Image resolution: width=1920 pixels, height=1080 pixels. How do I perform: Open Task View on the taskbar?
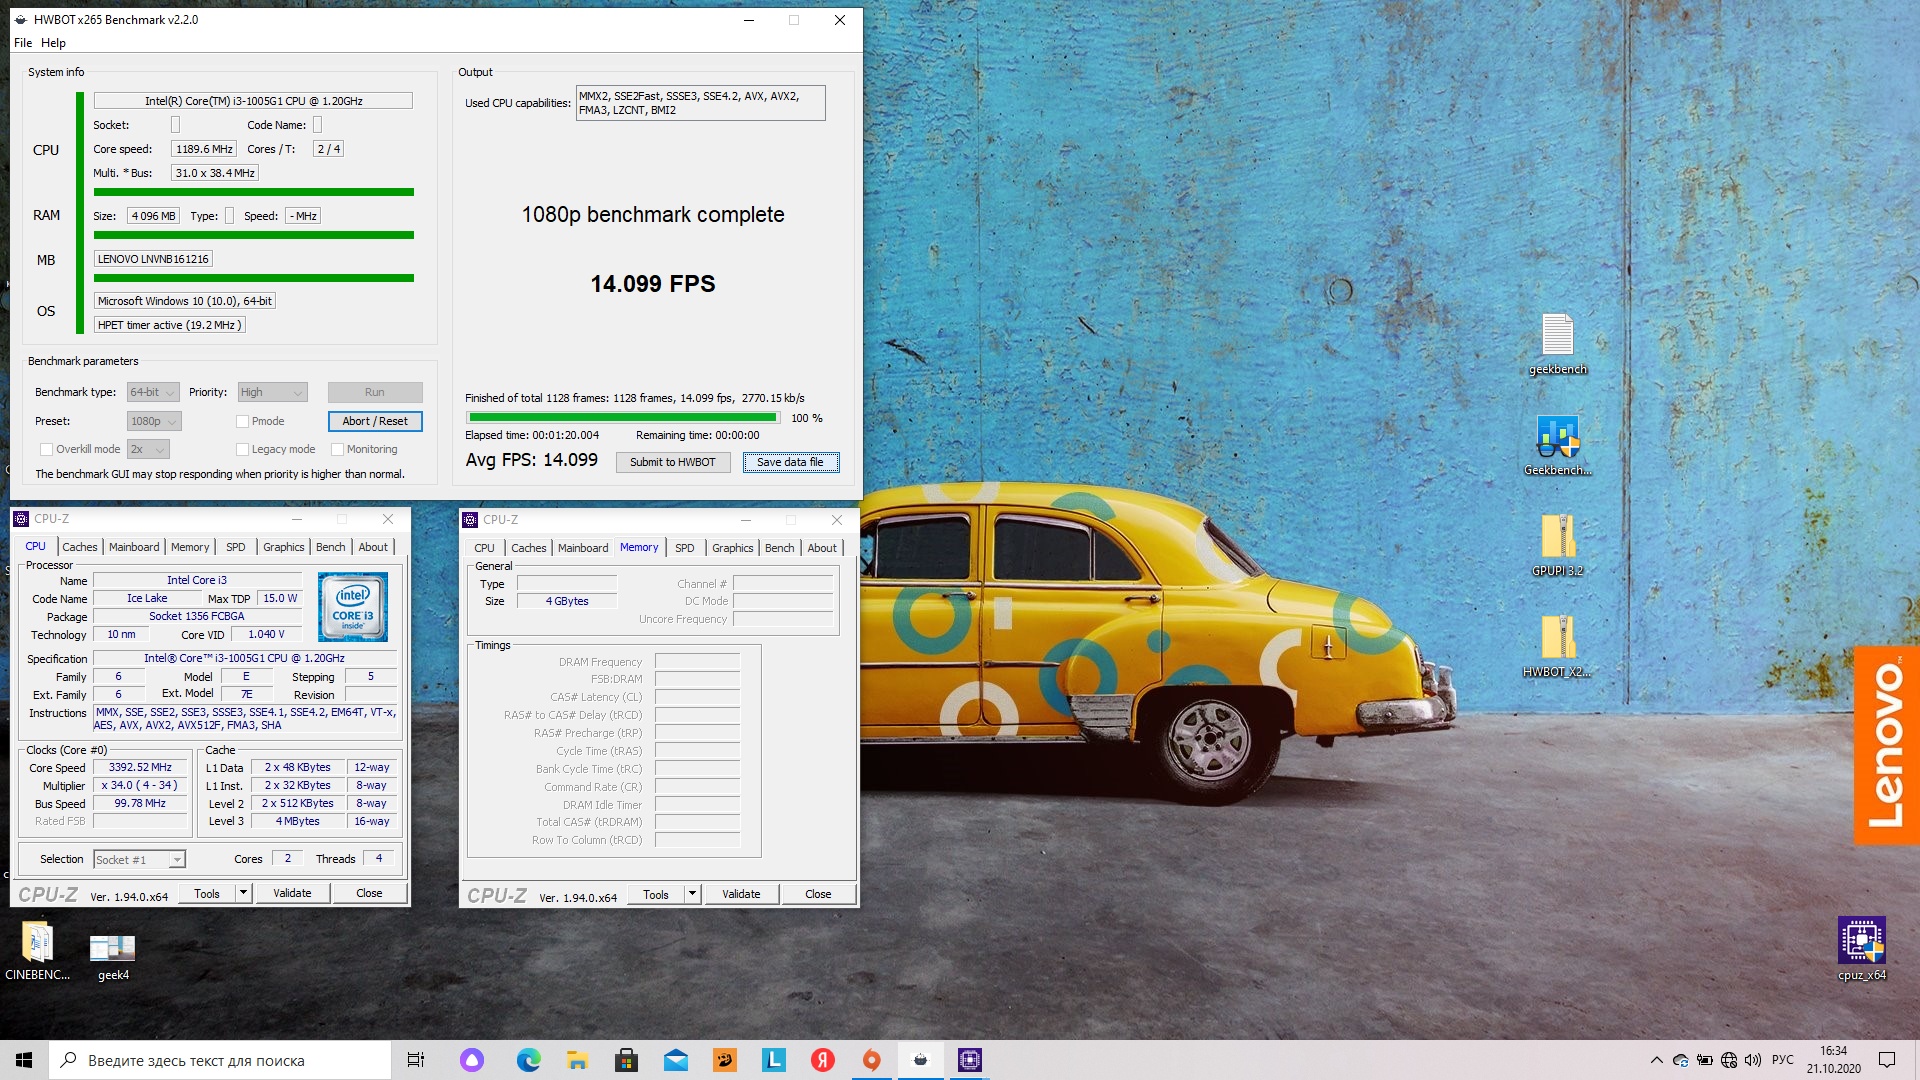pos(416,1060)
